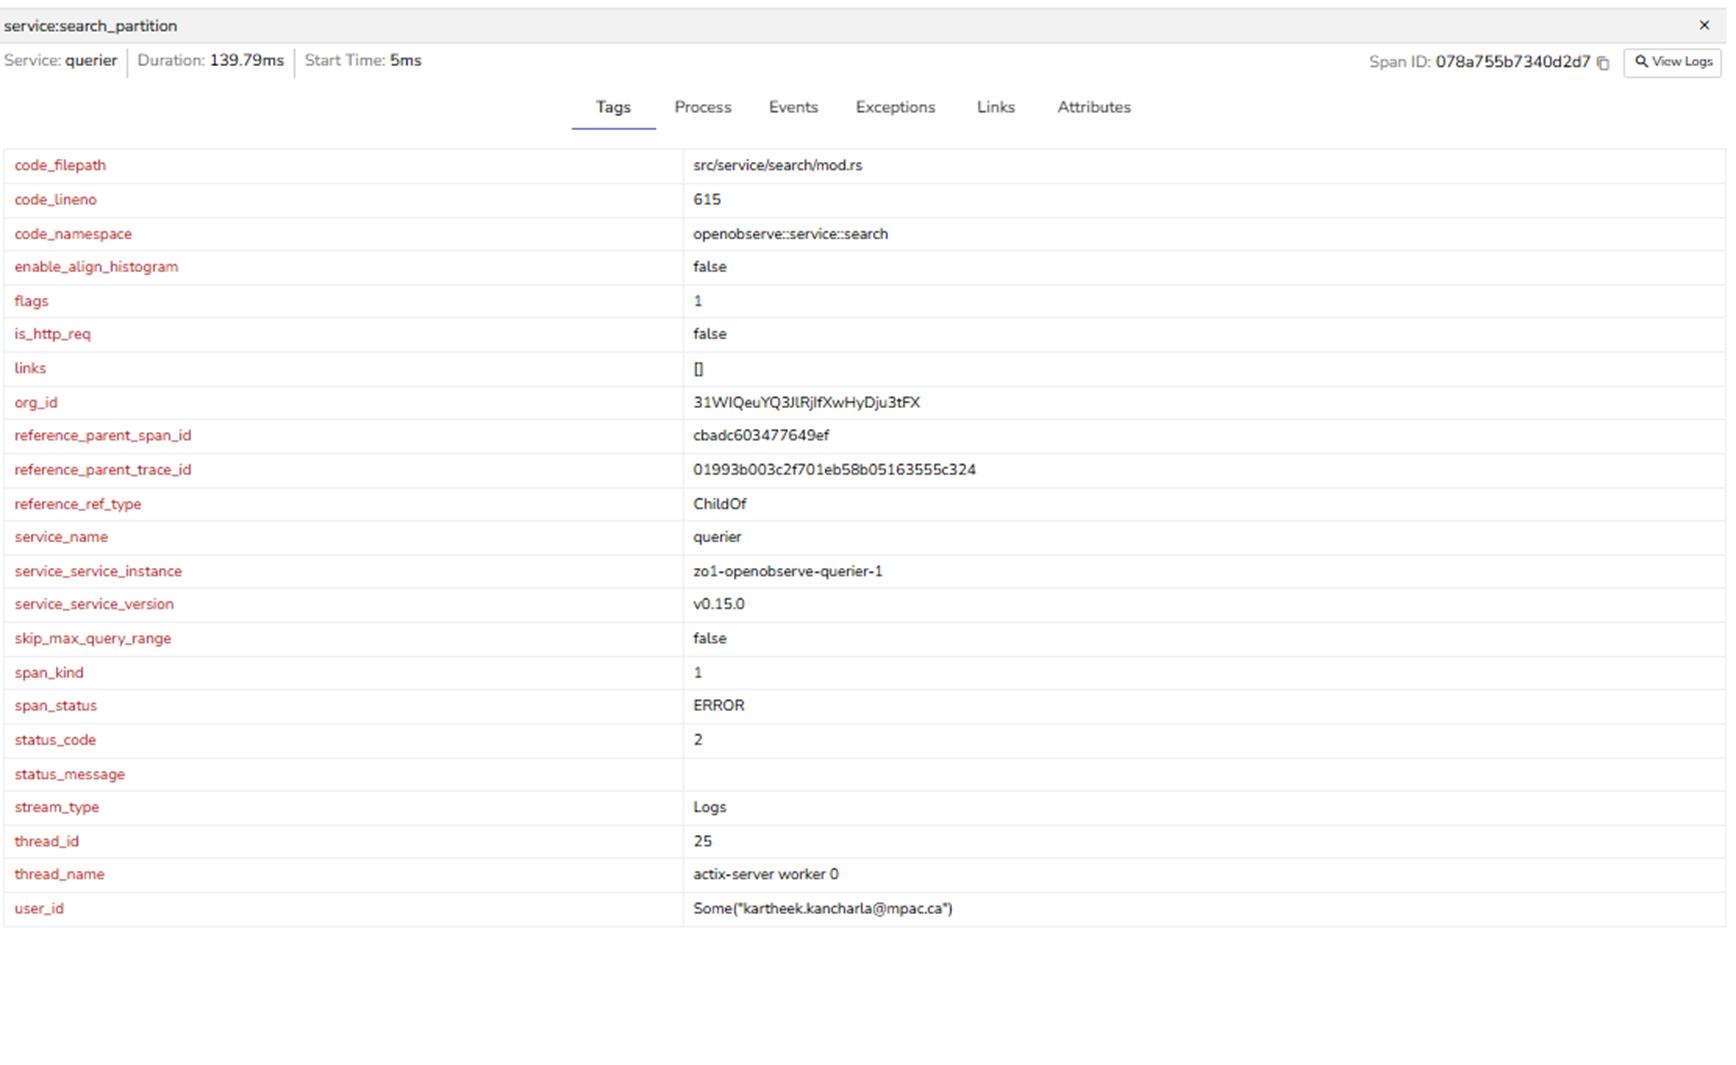Switch to the Process tab
1736x1065 pixels.
pyautogui.click(x=702, y=107)
